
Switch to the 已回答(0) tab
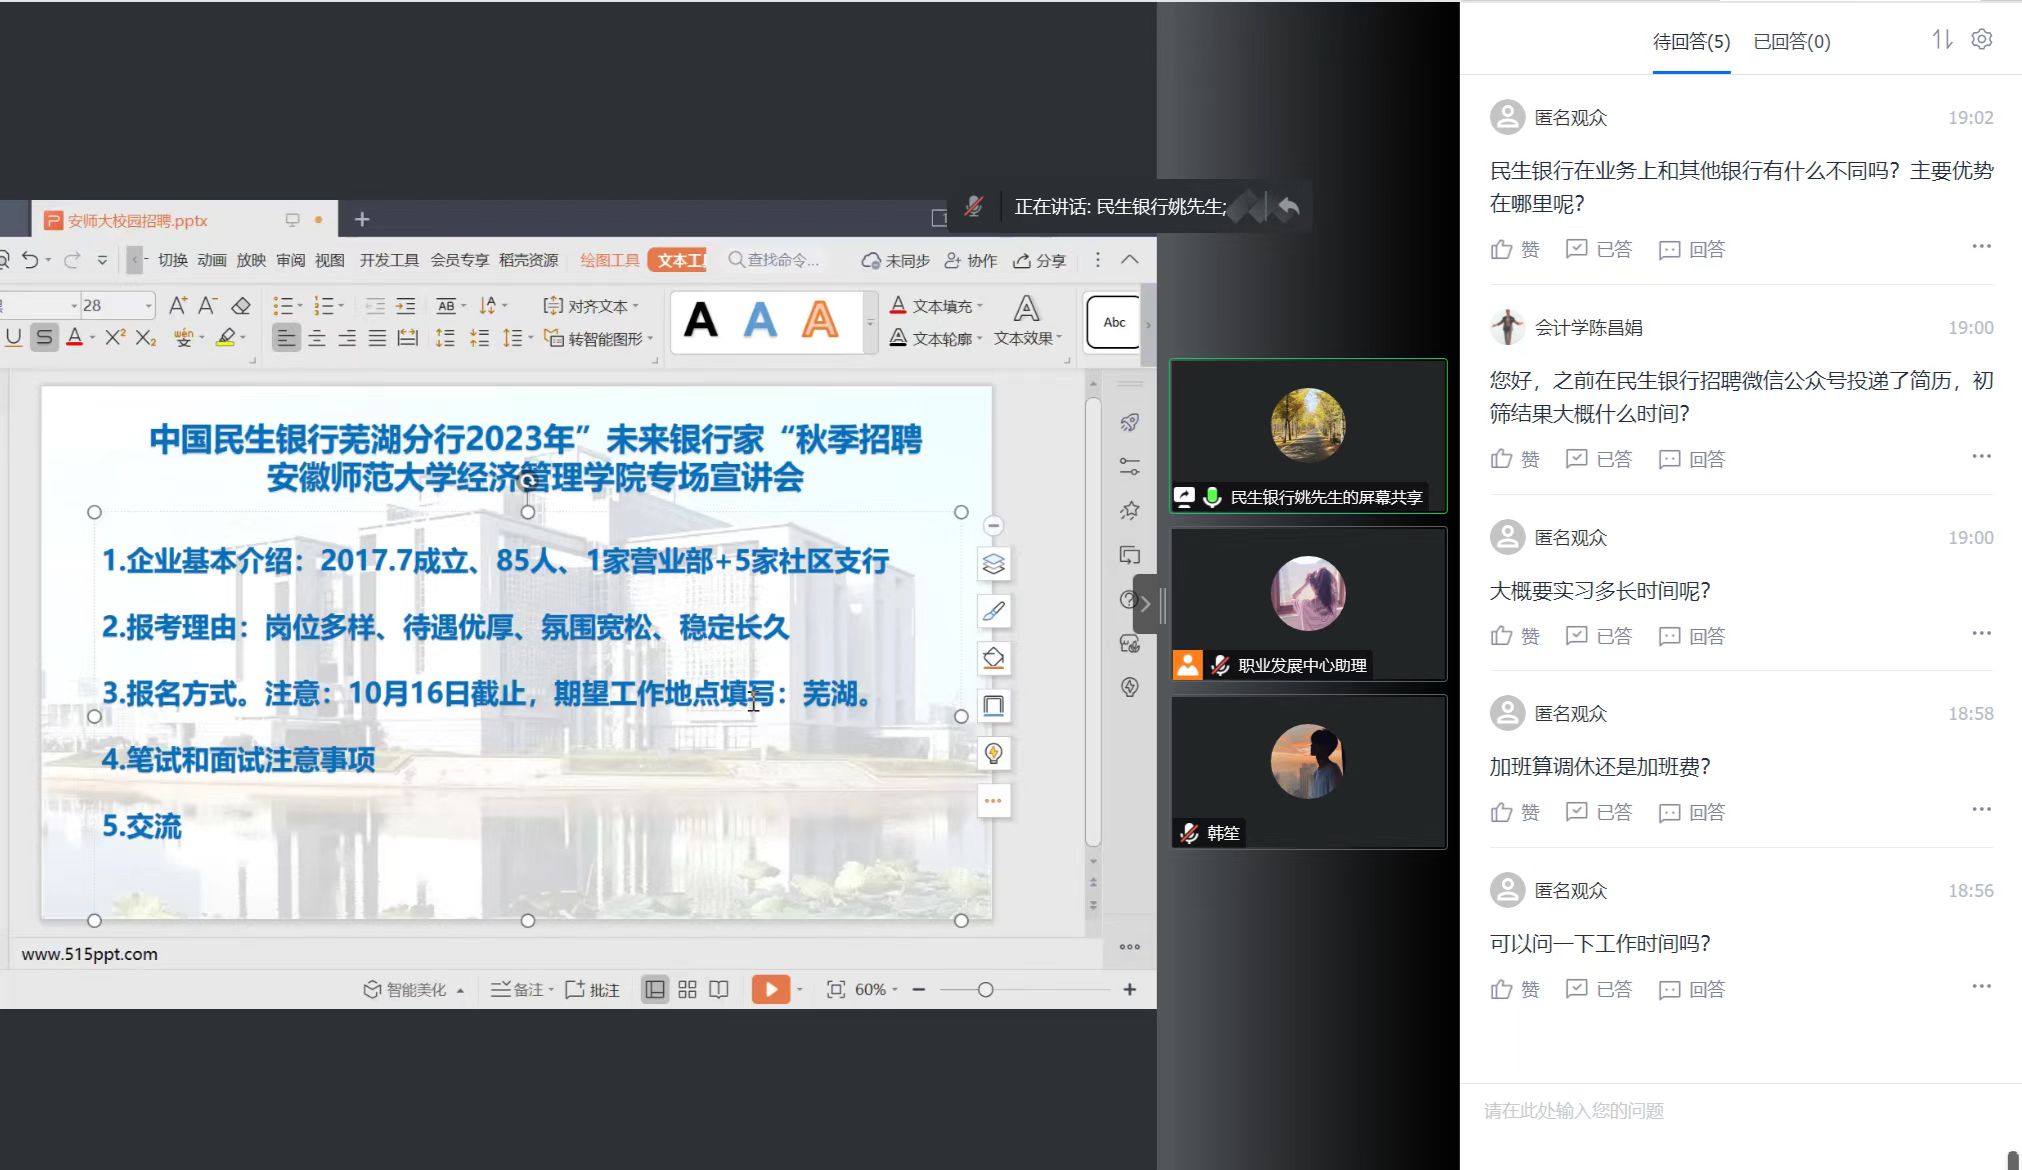[x=1791, y=42]
